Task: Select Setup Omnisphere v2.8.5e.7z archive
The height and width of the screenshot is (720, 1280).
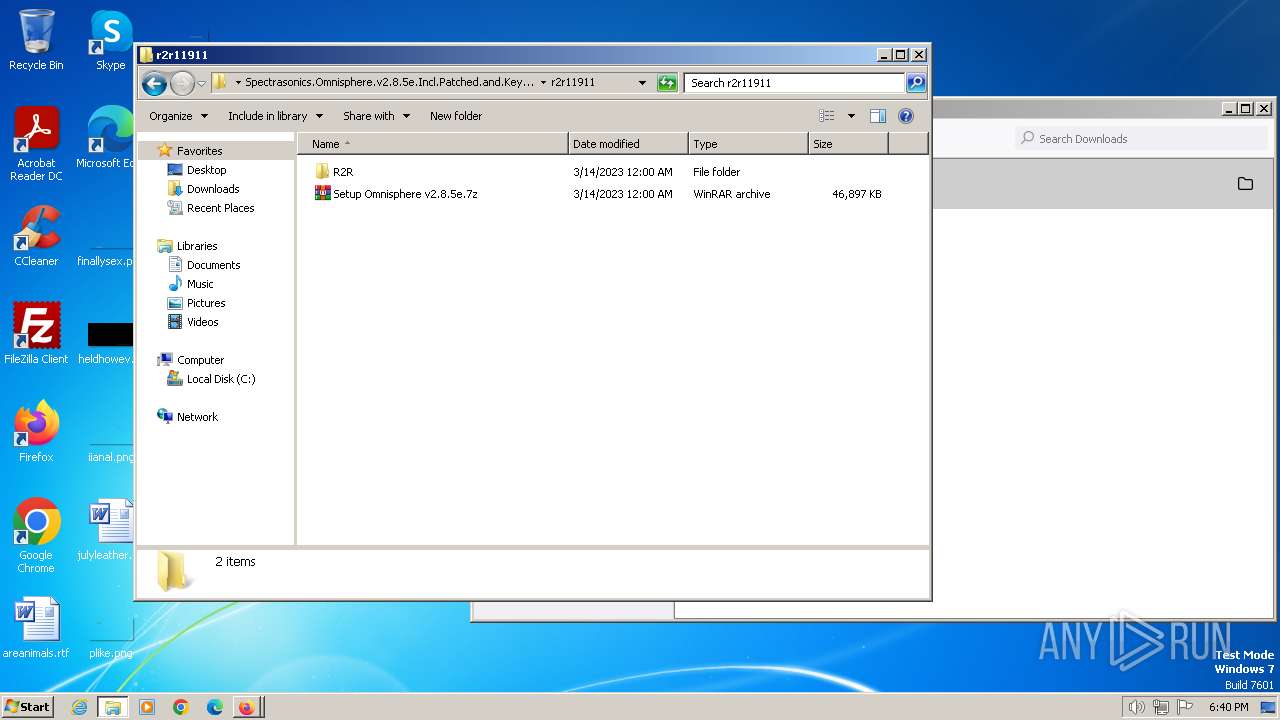Action: pos(396,194)
